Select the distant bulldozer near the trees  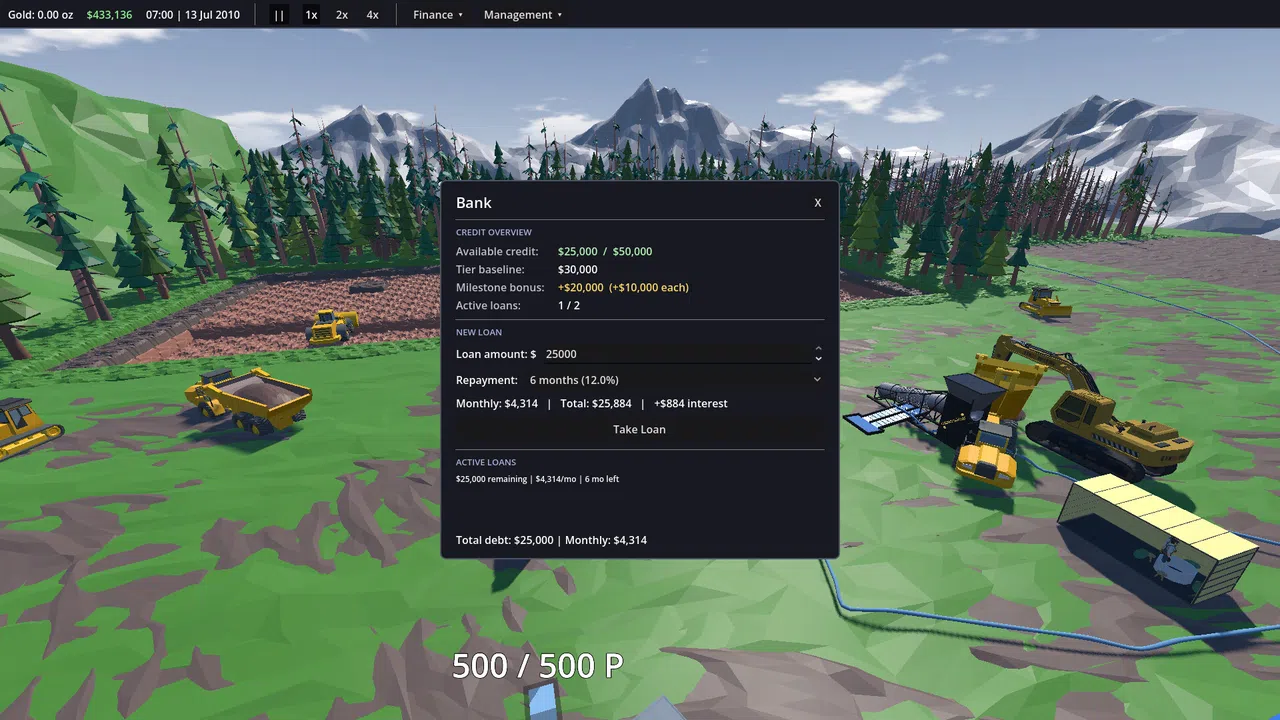tap(1045, 302)
